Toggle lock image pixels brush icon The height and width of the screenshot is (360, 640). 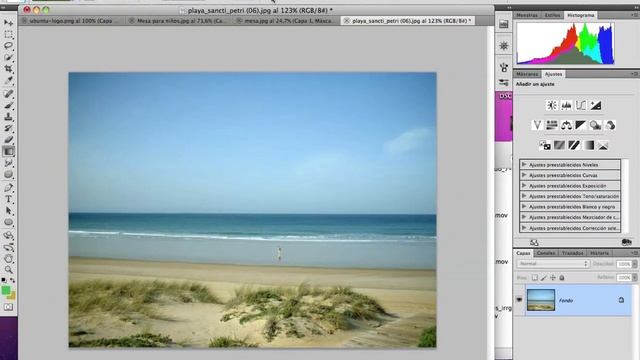544,278
